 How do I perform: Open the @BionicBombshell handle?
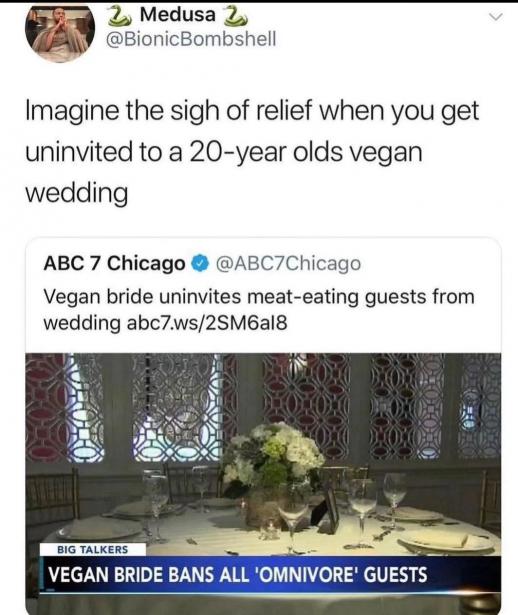191,39
